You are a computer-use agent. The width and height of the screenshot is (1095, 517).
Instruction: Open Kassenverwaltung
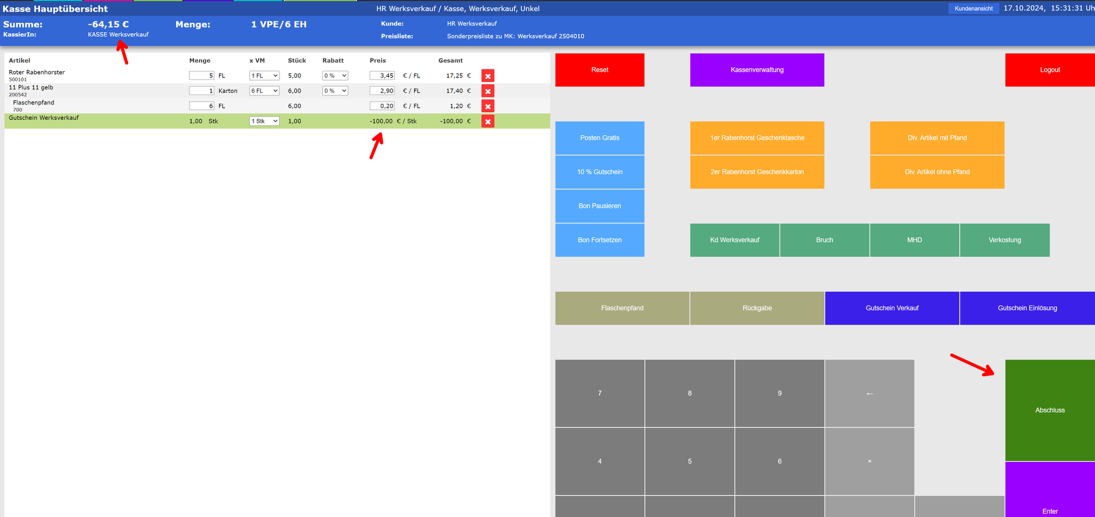click(x=757, y=70)
